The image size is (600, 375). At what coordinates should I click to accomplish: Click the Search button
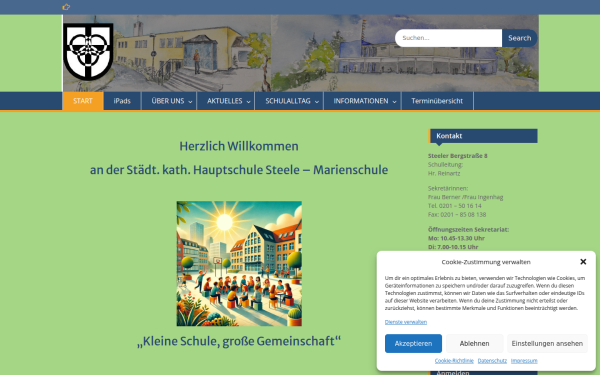pos(520,38)
